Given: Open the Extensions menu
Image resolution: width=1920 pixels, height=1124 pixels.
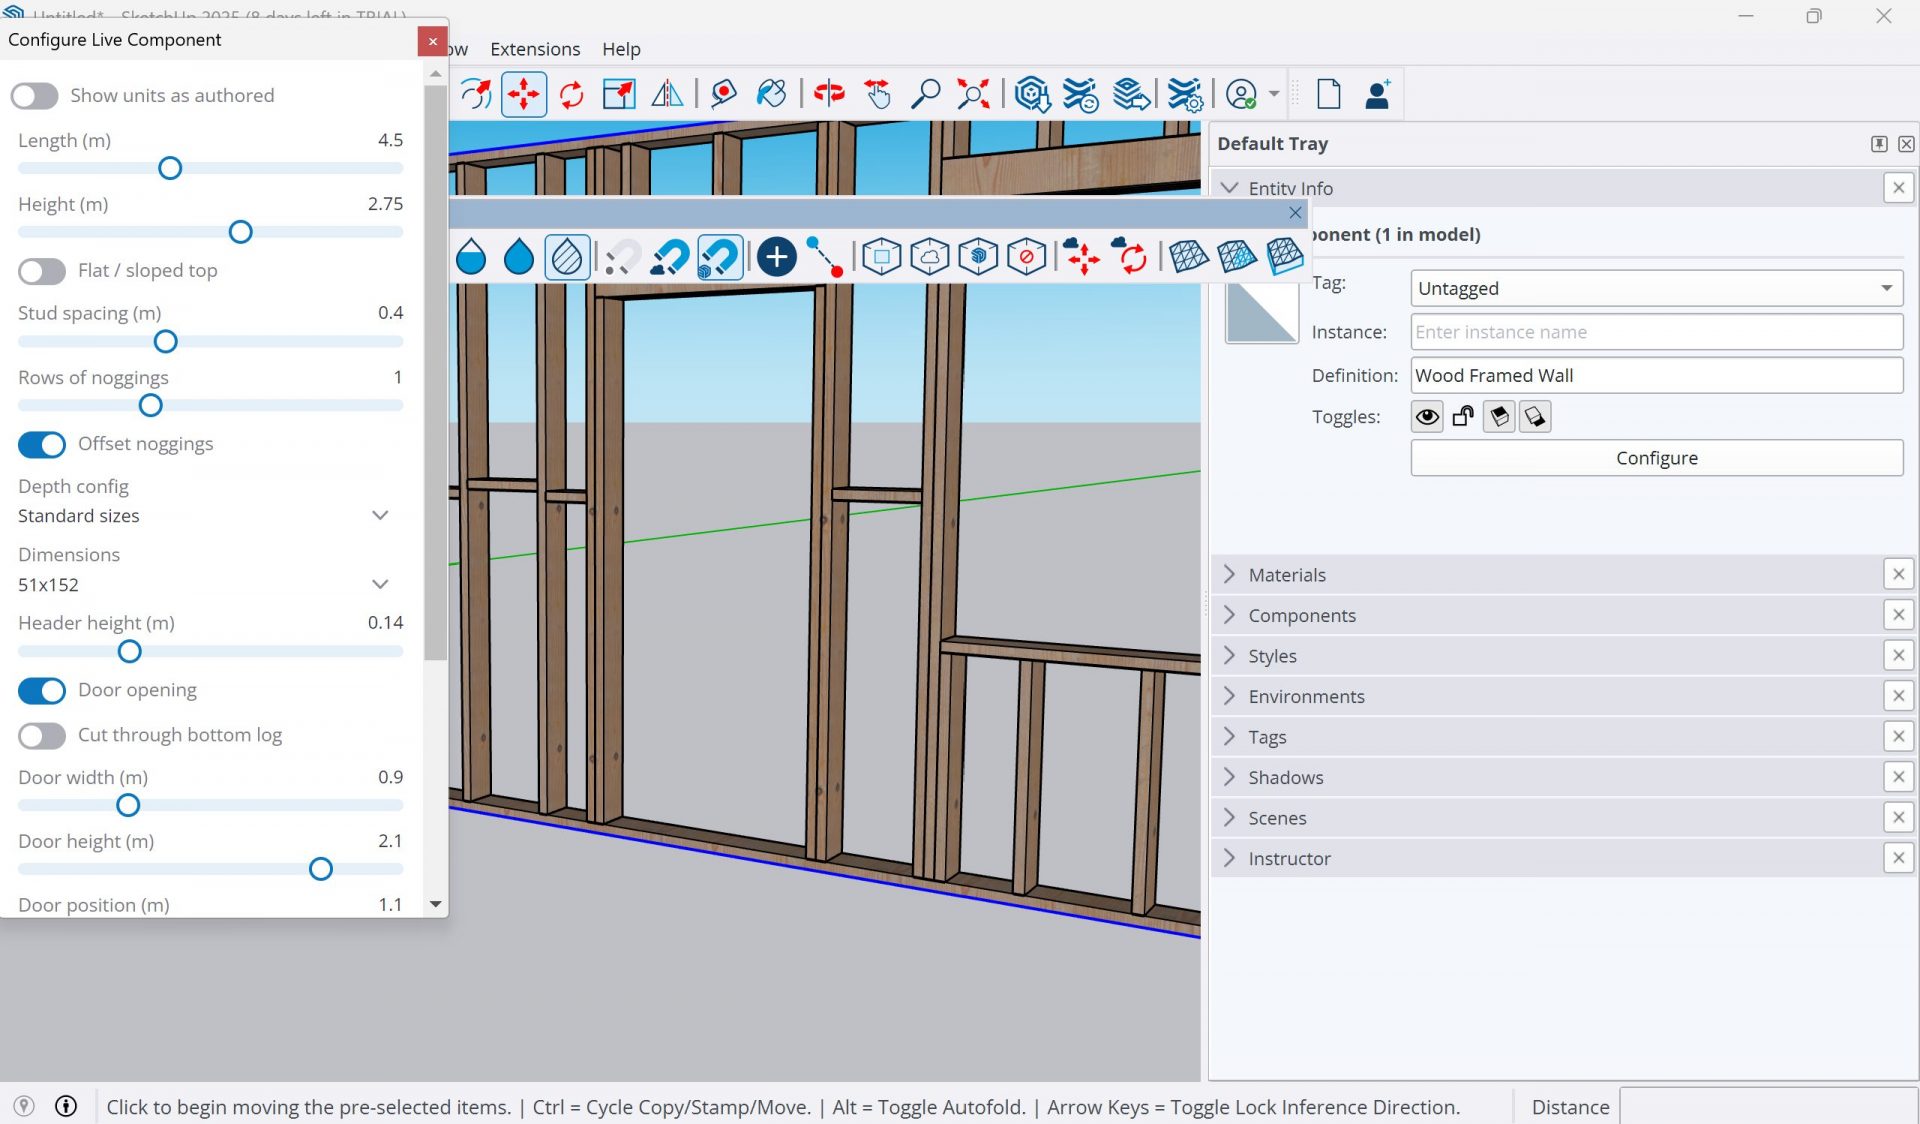Looking at the screenshot, I should [x=535, y=48].
